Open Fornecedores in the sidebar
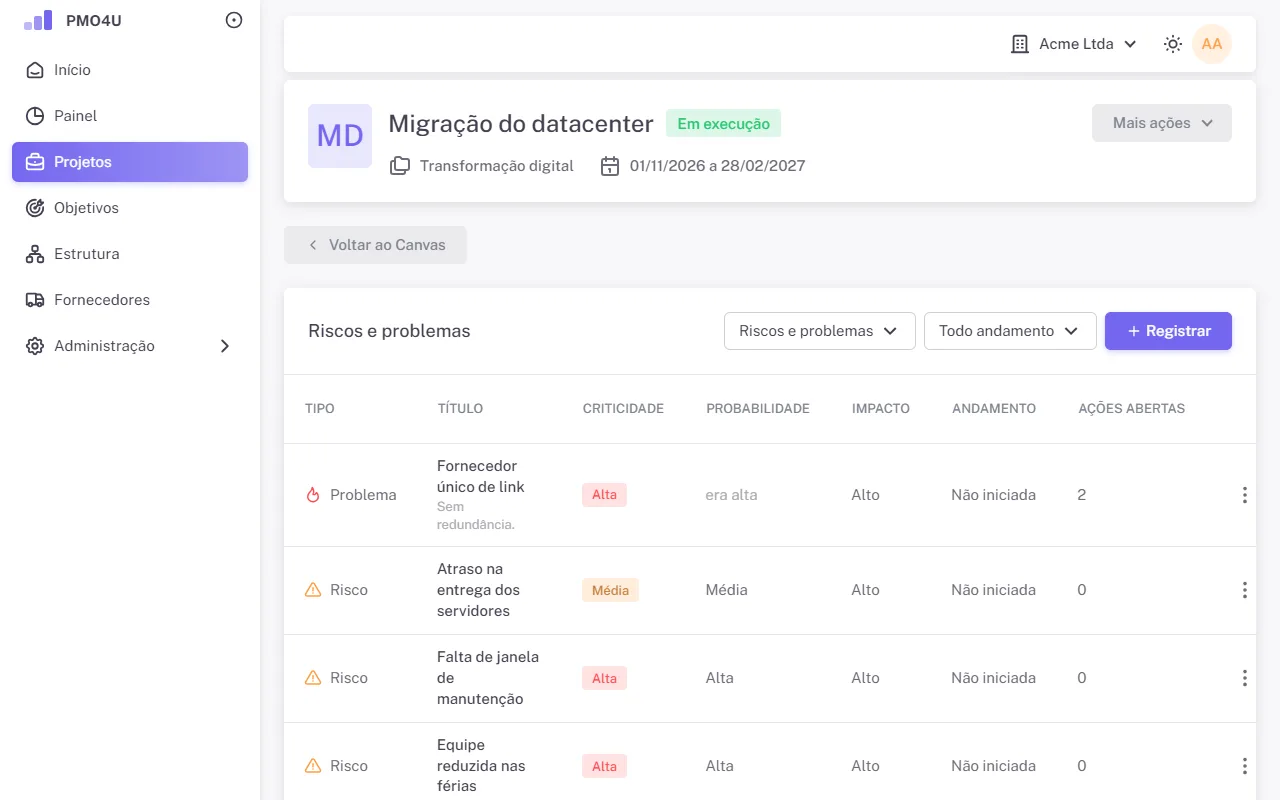The image size is (1280, 800). (130, 300)
